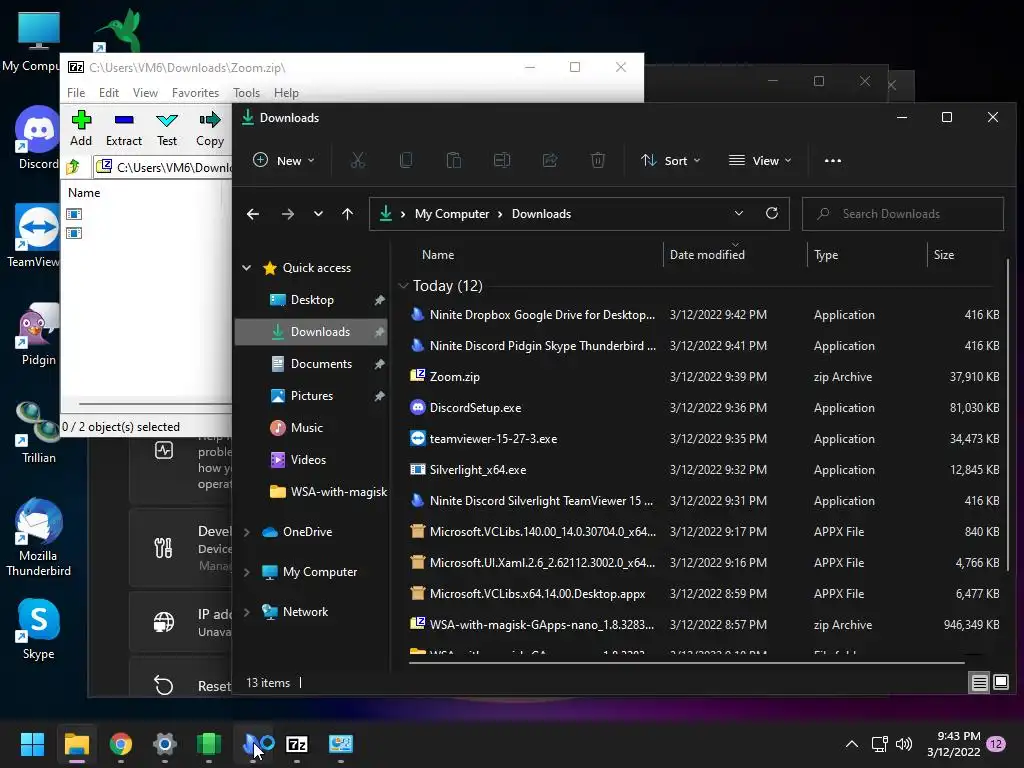
Task: Switch to large thumbnails view icon
Action: coord(1000,682)
